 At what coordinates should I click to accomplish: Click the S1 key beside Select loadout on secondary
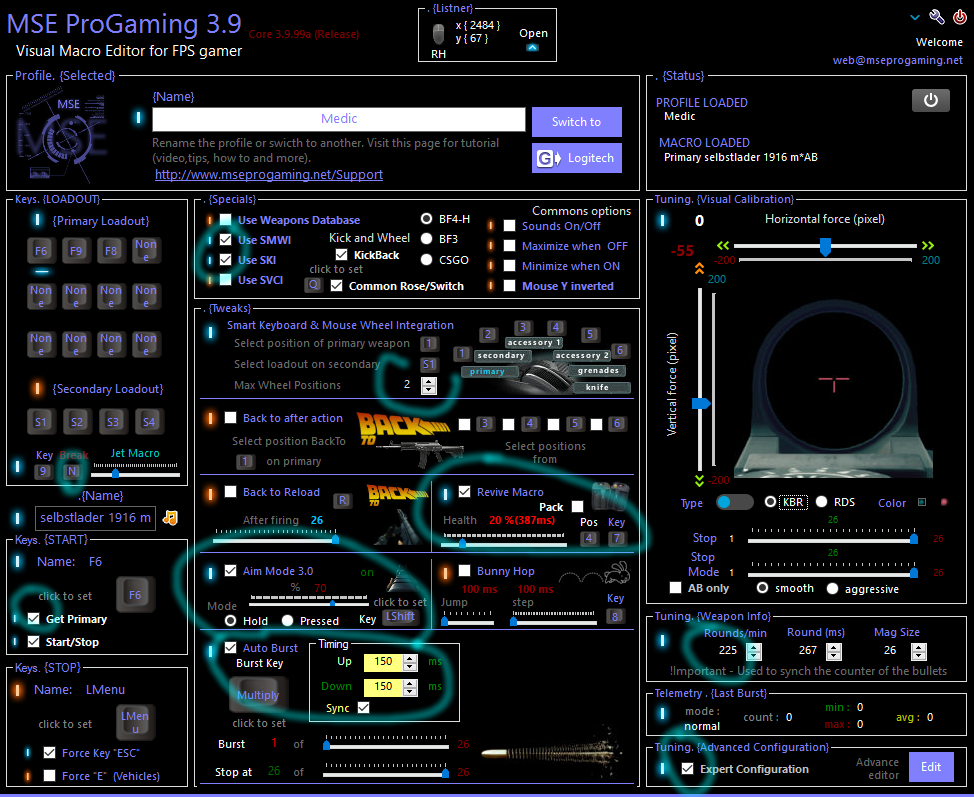click(429, 364)
